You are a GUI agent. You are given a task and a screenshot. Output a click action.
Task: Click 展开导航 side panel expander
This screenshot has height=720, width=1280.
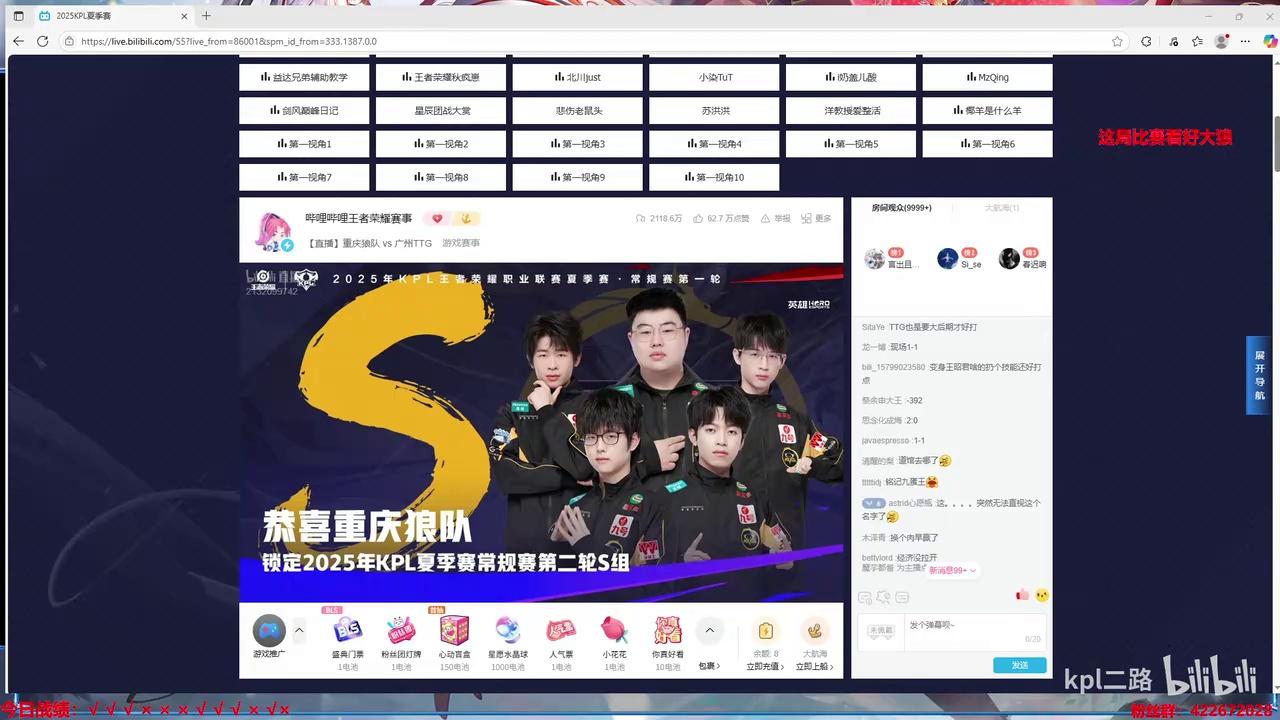coord(1259,375)
